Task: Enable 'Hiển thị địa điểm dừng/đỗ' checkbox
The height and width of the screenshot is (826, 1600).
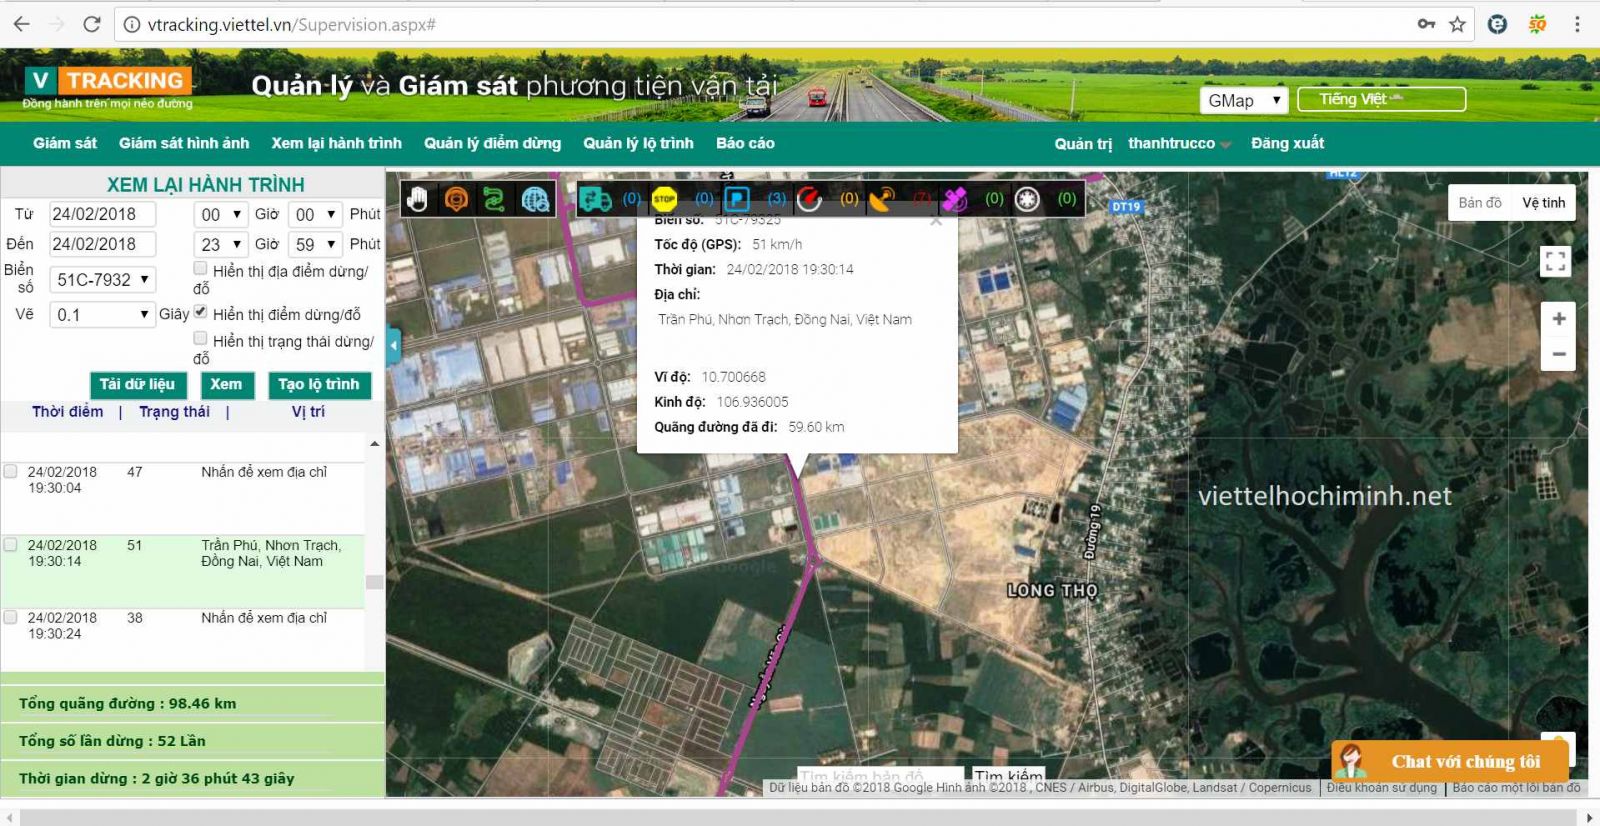Action: [x=201, y=268]
